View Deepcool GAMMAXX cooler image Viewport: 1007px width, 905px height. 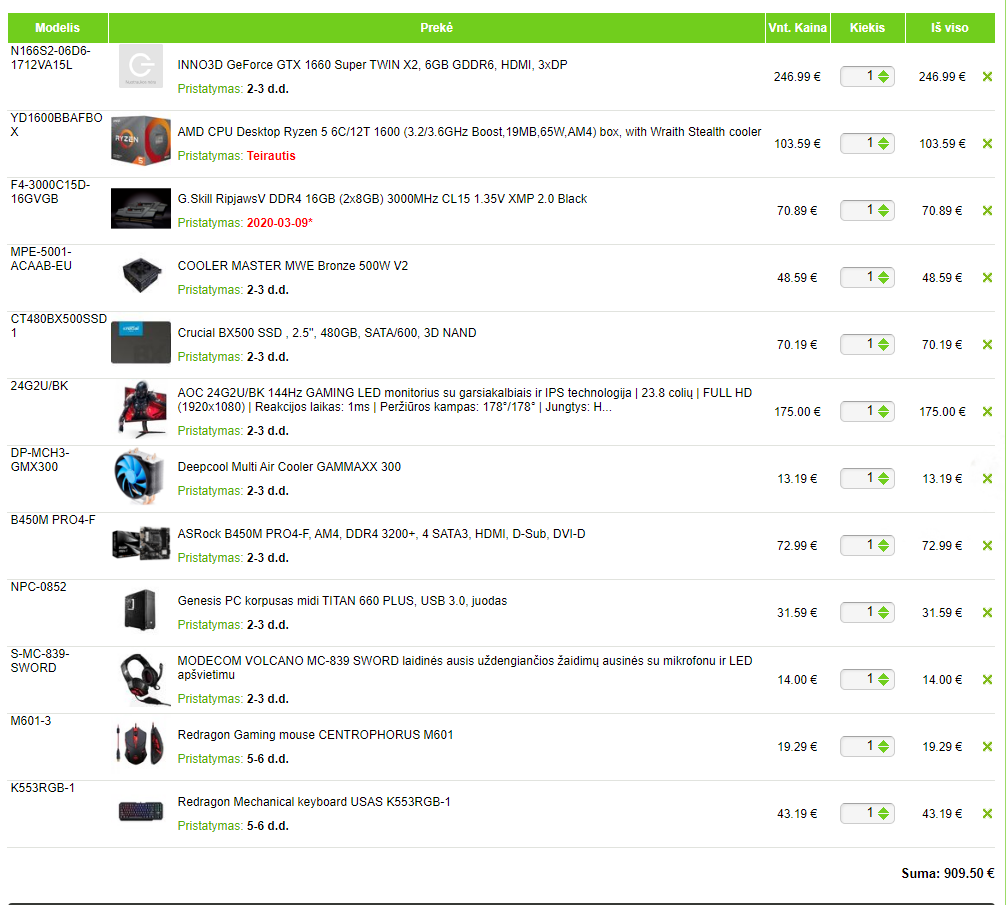pyautogui.click(x=139, y=477)
